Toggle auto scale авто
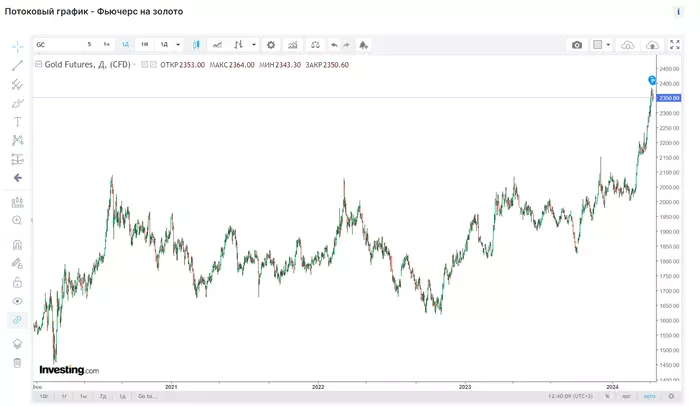 click(x=650, y=396)
